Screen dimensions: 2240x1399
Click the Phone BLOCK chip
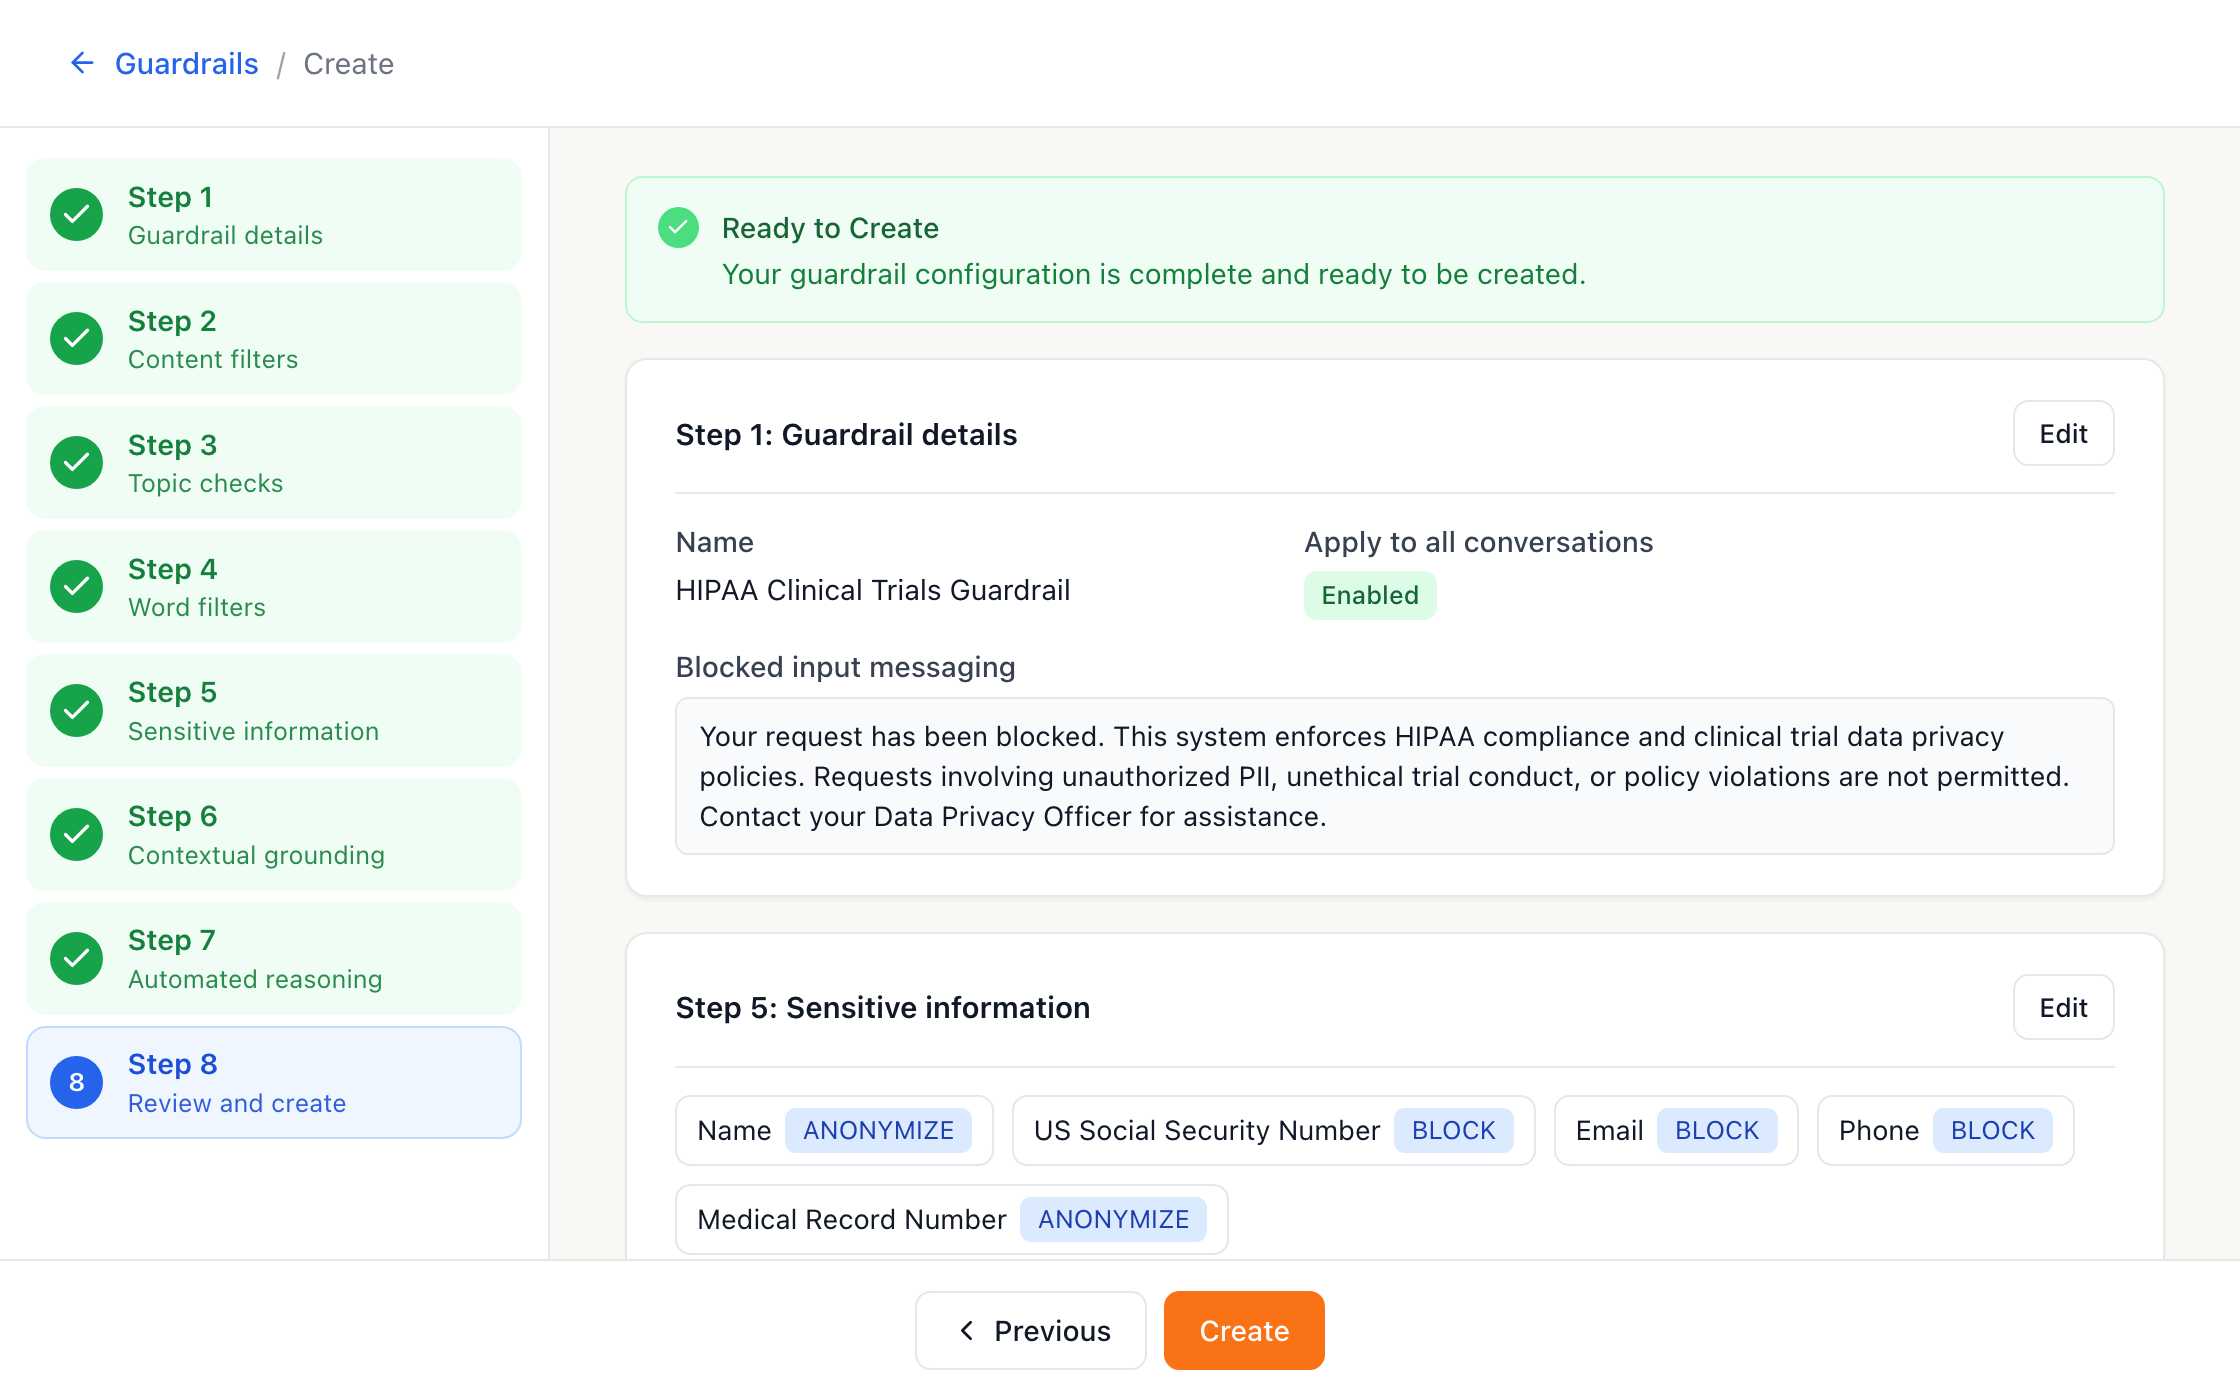(1945, 1130)
